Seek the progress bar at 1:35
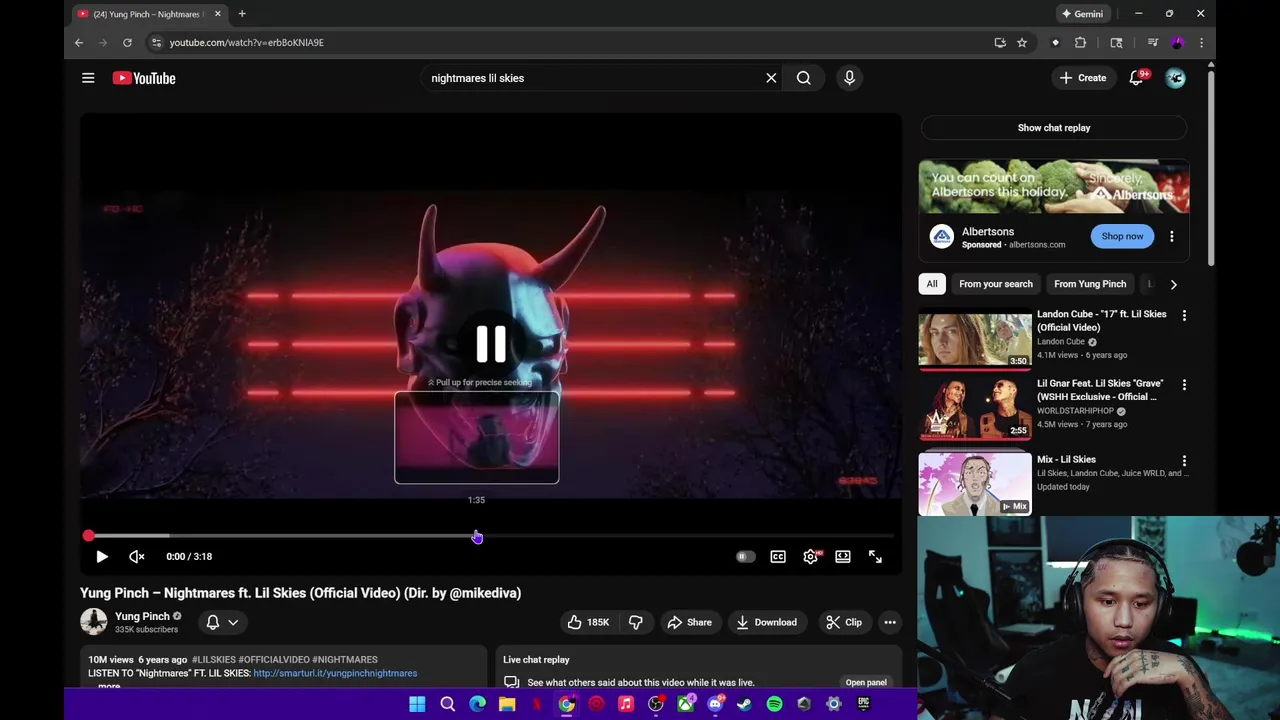Screen dimensions: 1280x720 476,536
